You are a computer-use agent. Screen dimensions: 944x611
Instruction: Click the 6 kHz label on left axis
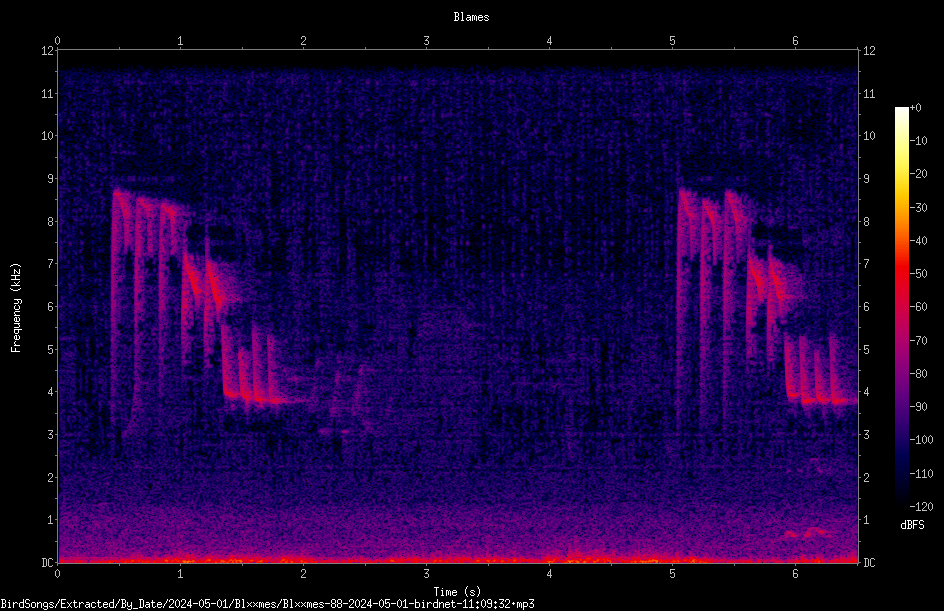coord(51,306)
